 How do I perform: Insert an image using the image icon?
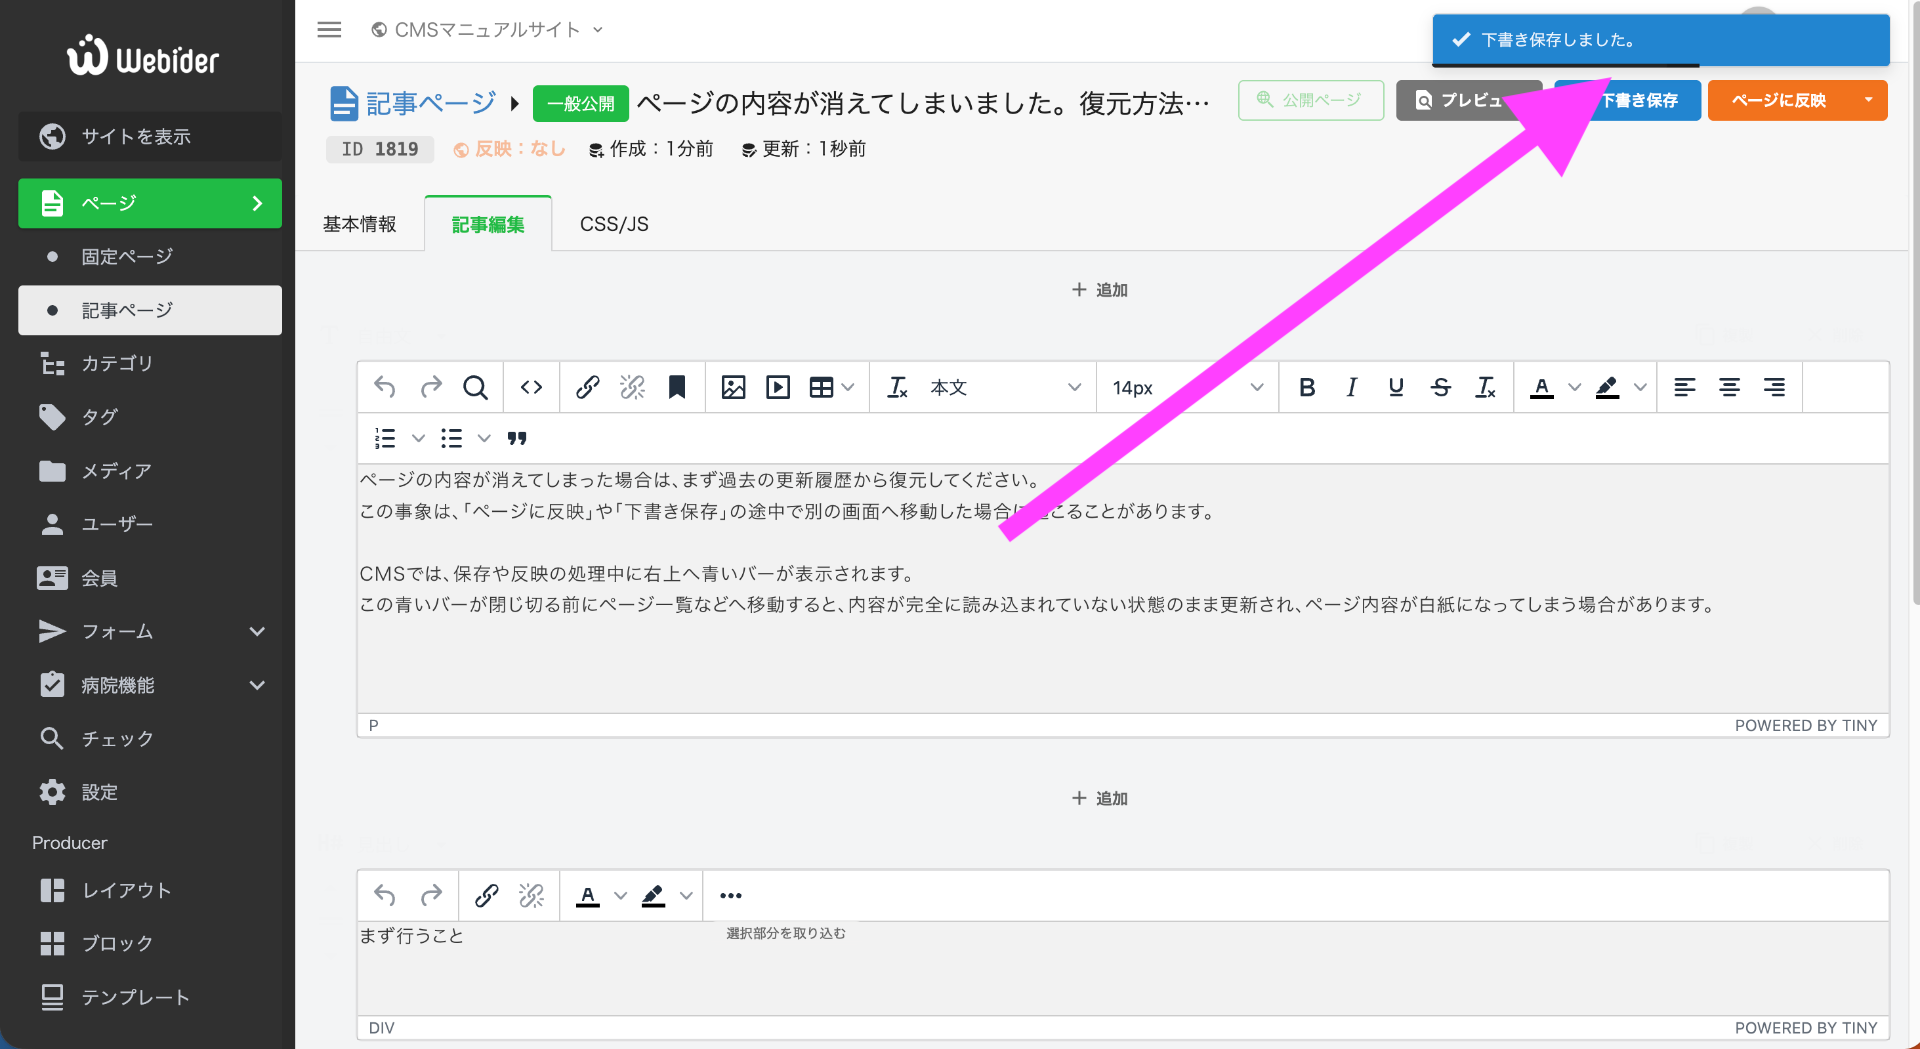(733, 387)
